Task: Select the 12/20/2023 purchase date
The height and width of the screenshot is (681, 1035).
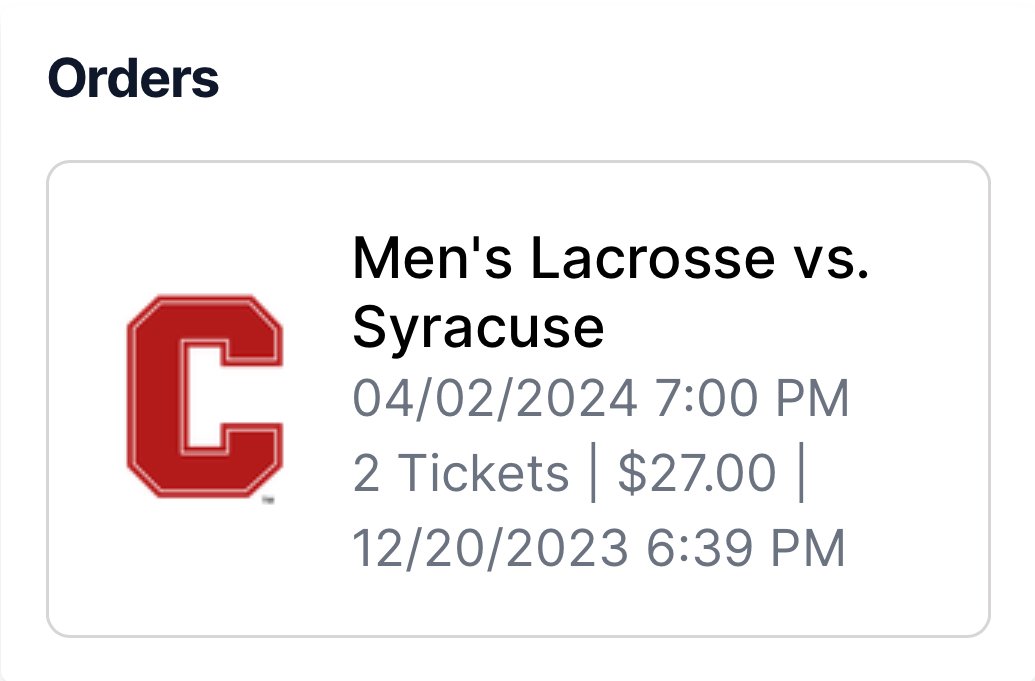Action: click(x=491, y=548)
